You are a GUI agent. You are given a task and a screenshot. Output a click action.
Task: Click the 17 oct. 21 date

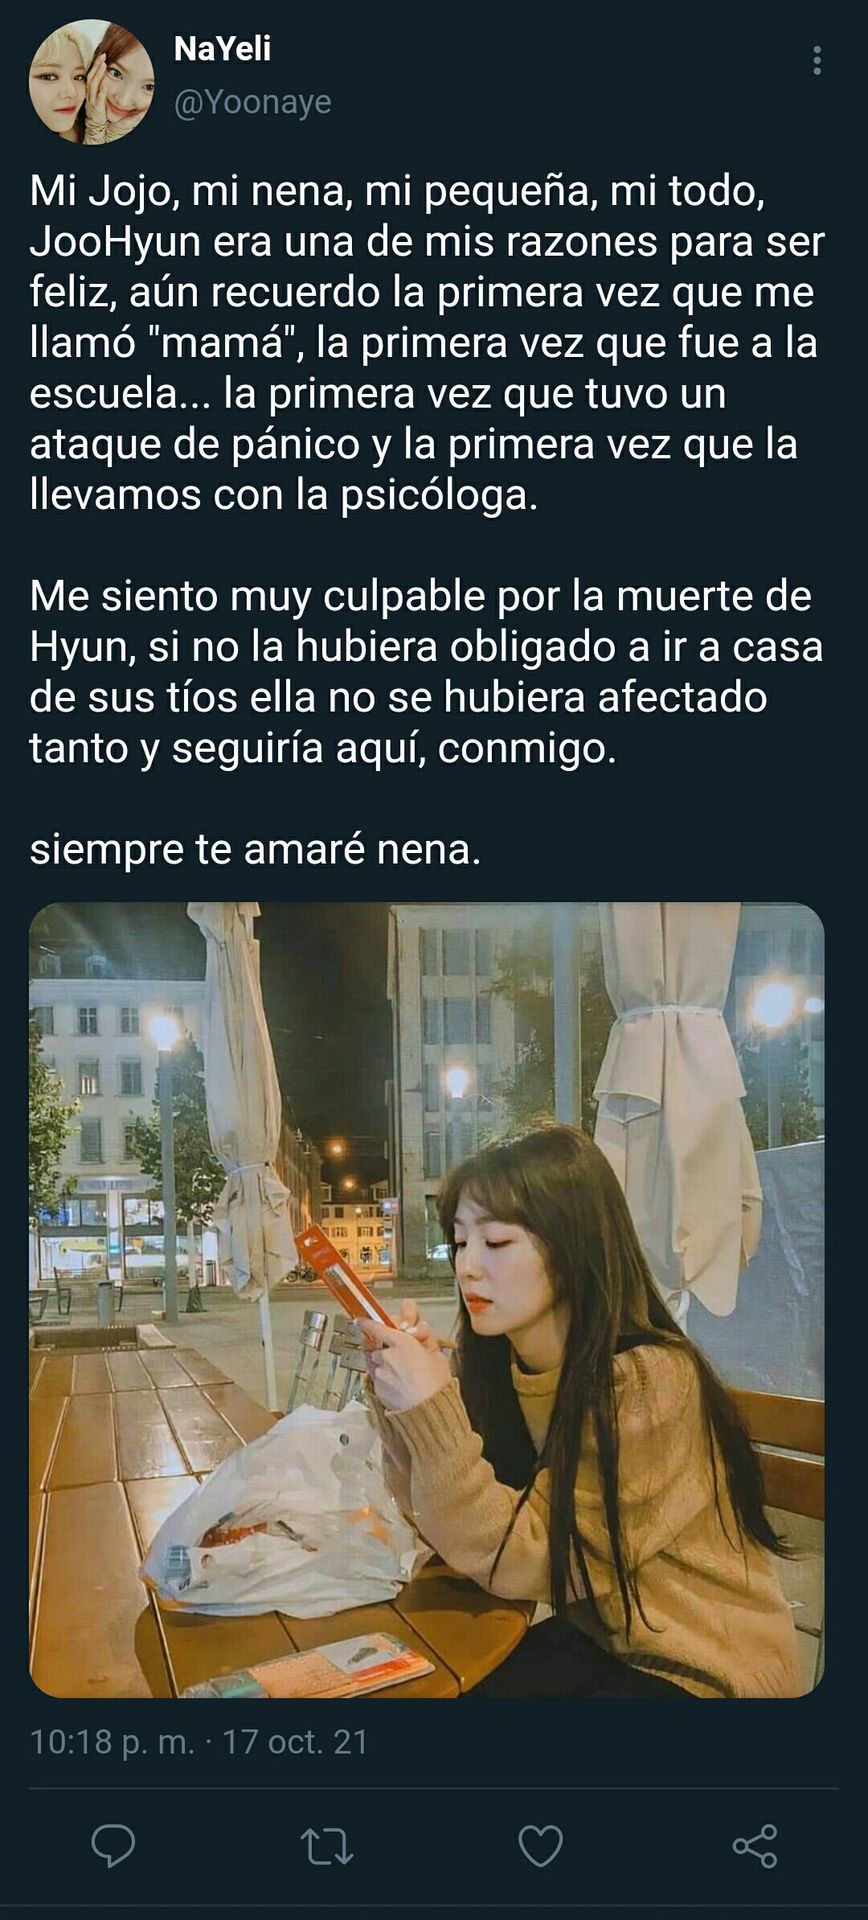pos(295,1742)
